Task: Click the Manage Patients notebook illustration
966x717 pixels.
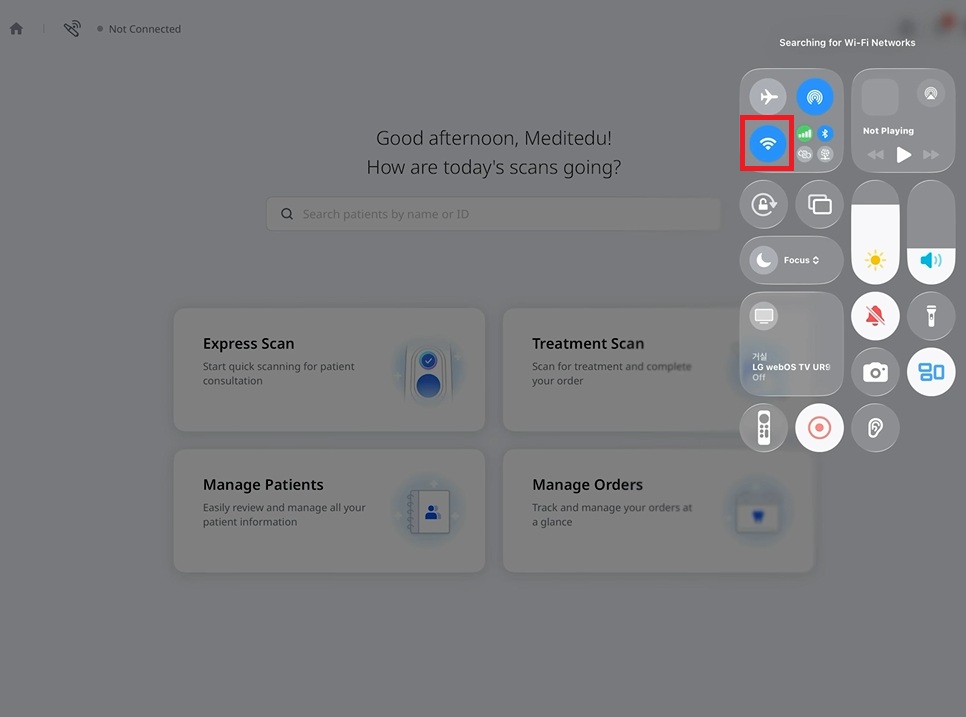Action: point(428,511)
